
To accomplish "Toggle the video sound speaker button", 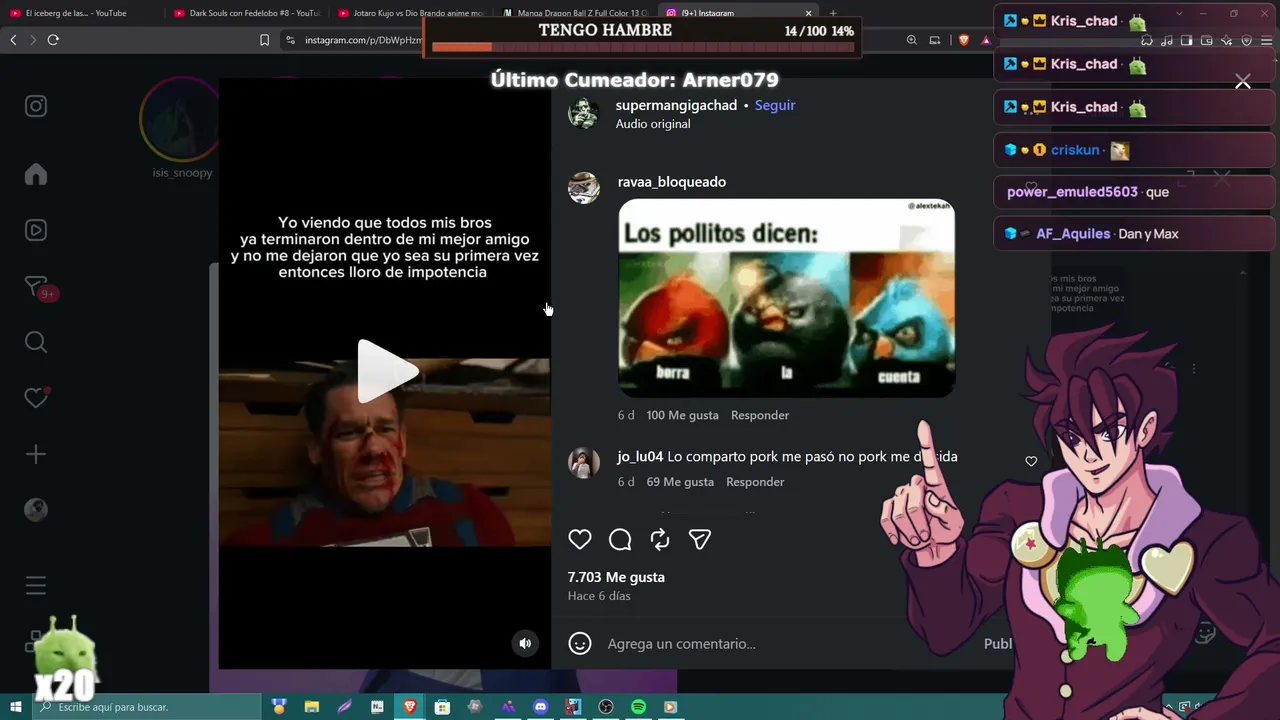I will point(525,643).
